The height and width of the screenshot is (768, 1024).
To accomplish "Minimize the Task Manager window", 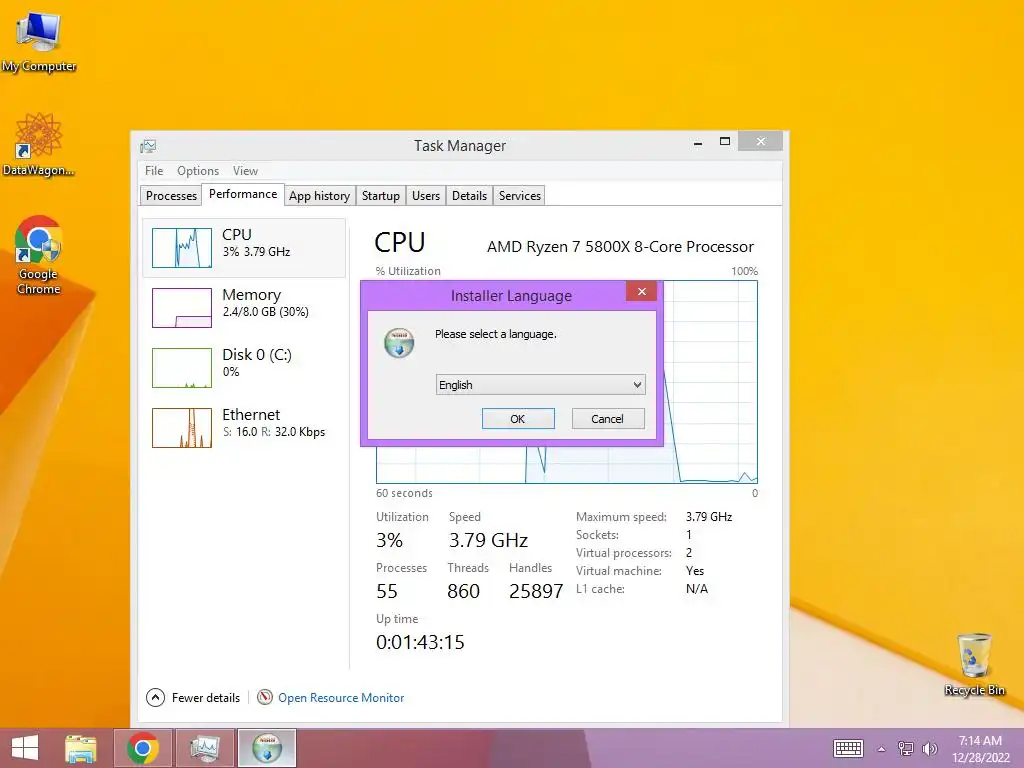I will point(698,142).
